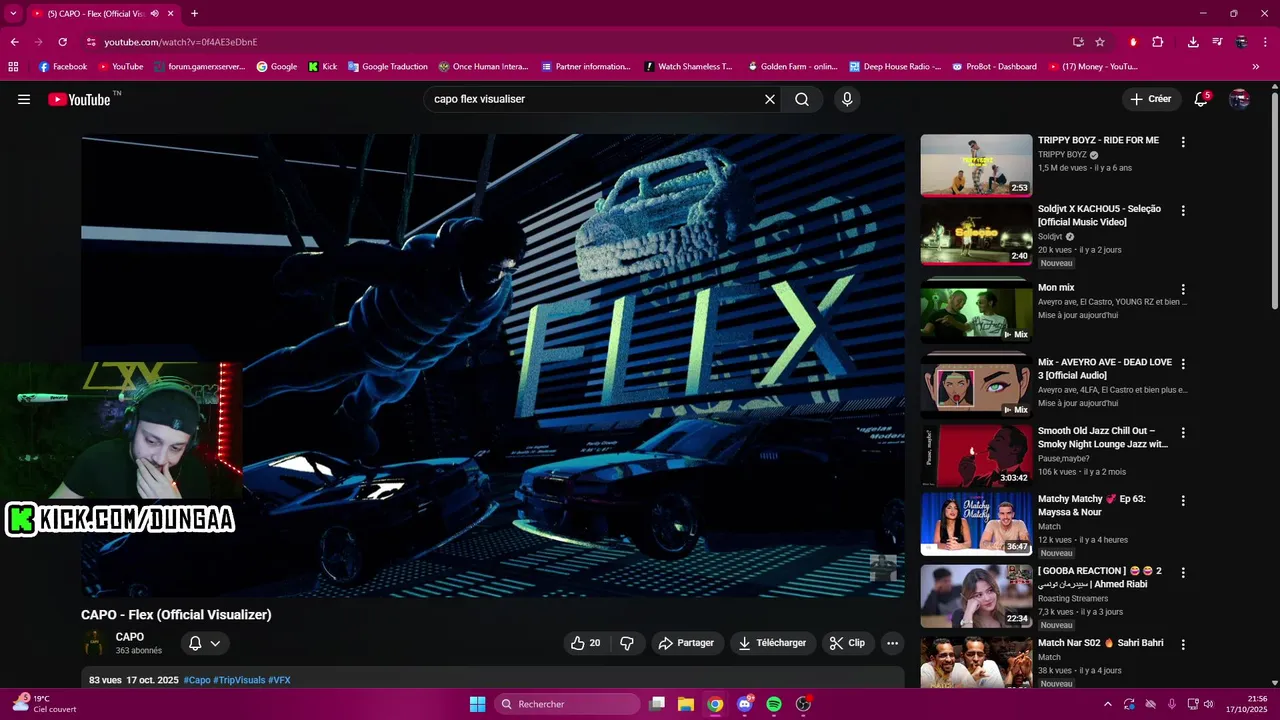
Task: Like the video with thumbs up
Action: (587, 643)
